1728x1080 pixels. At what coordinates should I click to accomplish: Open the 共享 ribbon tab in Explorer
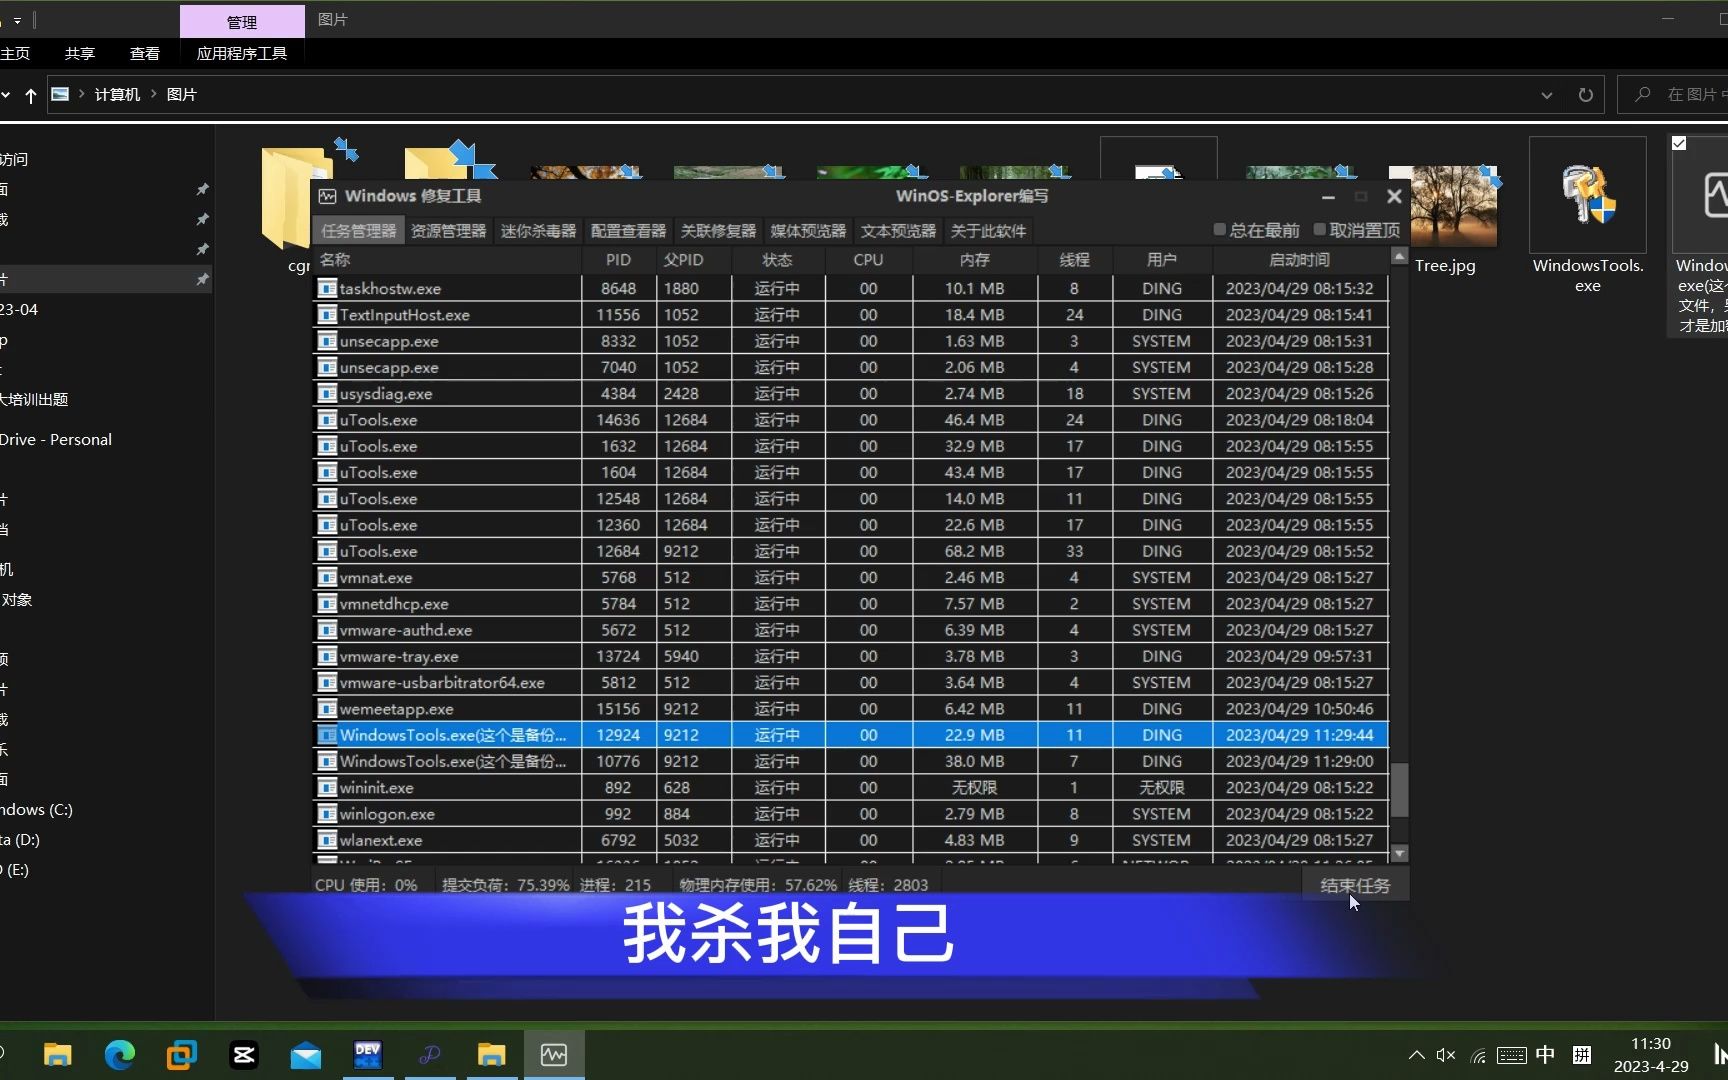(x=80, y=54)
